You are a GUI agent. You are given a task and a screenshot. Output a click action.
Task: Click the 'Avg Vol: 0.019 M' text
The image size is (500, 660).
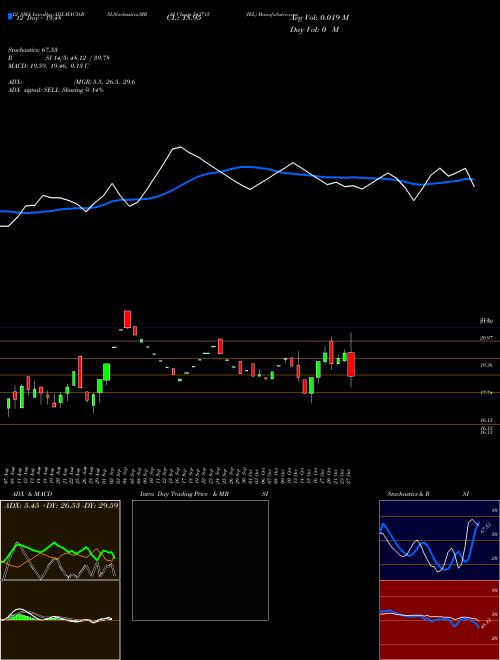[x=319, y=18]
